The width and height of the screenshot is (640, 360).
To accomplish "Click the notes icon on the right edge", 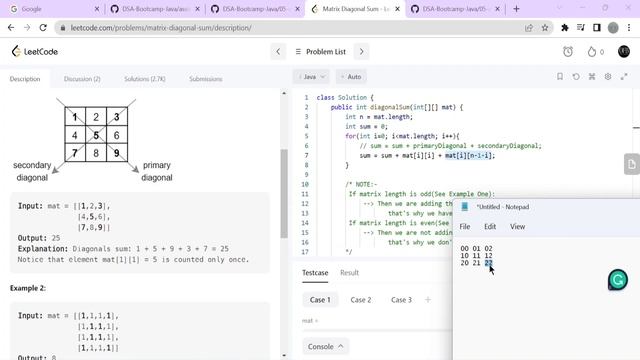I will pos(632,164).
